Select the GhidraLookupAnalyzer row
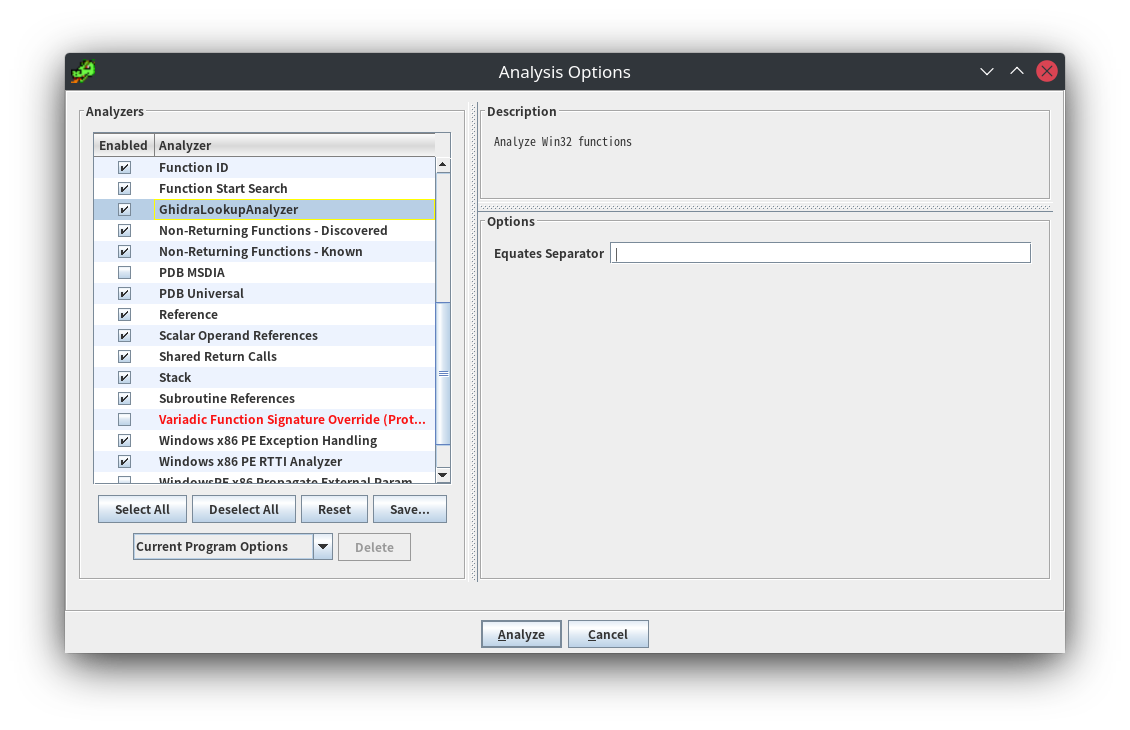1130x730 pixels. tap(264, 209)
